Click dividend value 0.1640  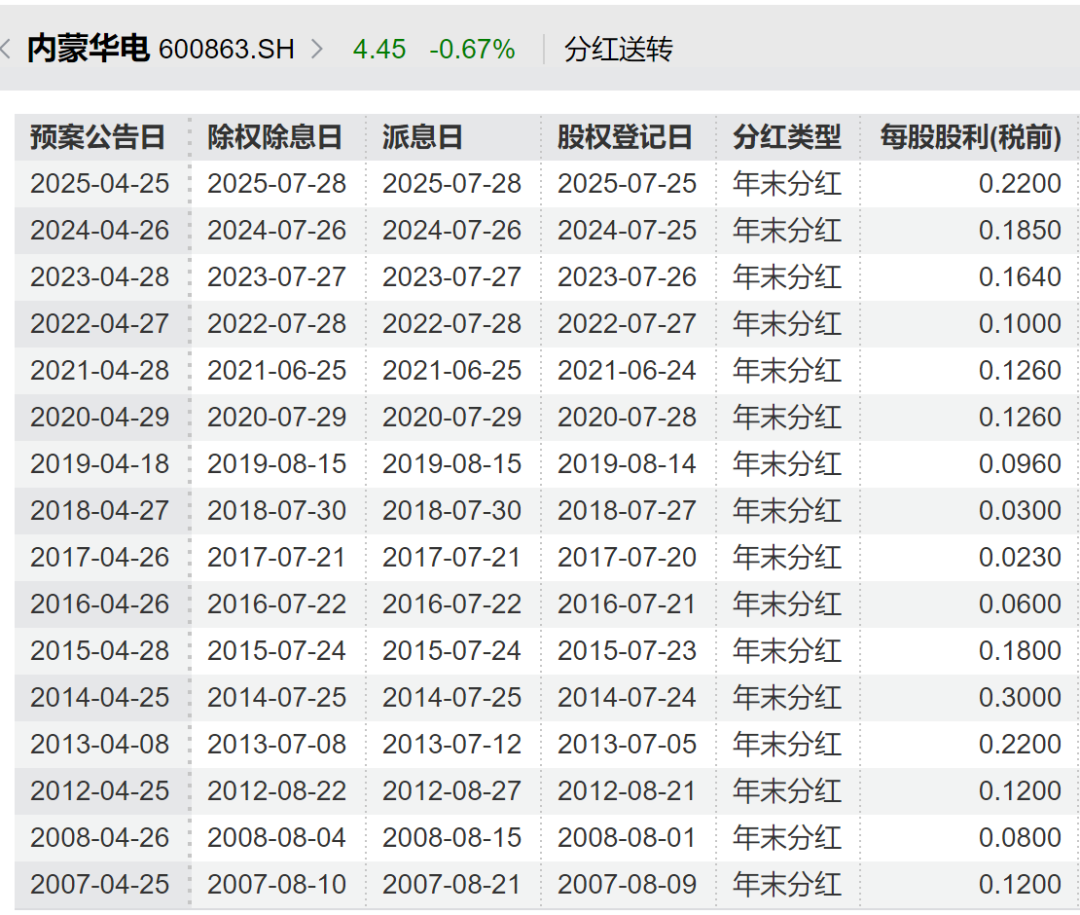coord(1020,277)
